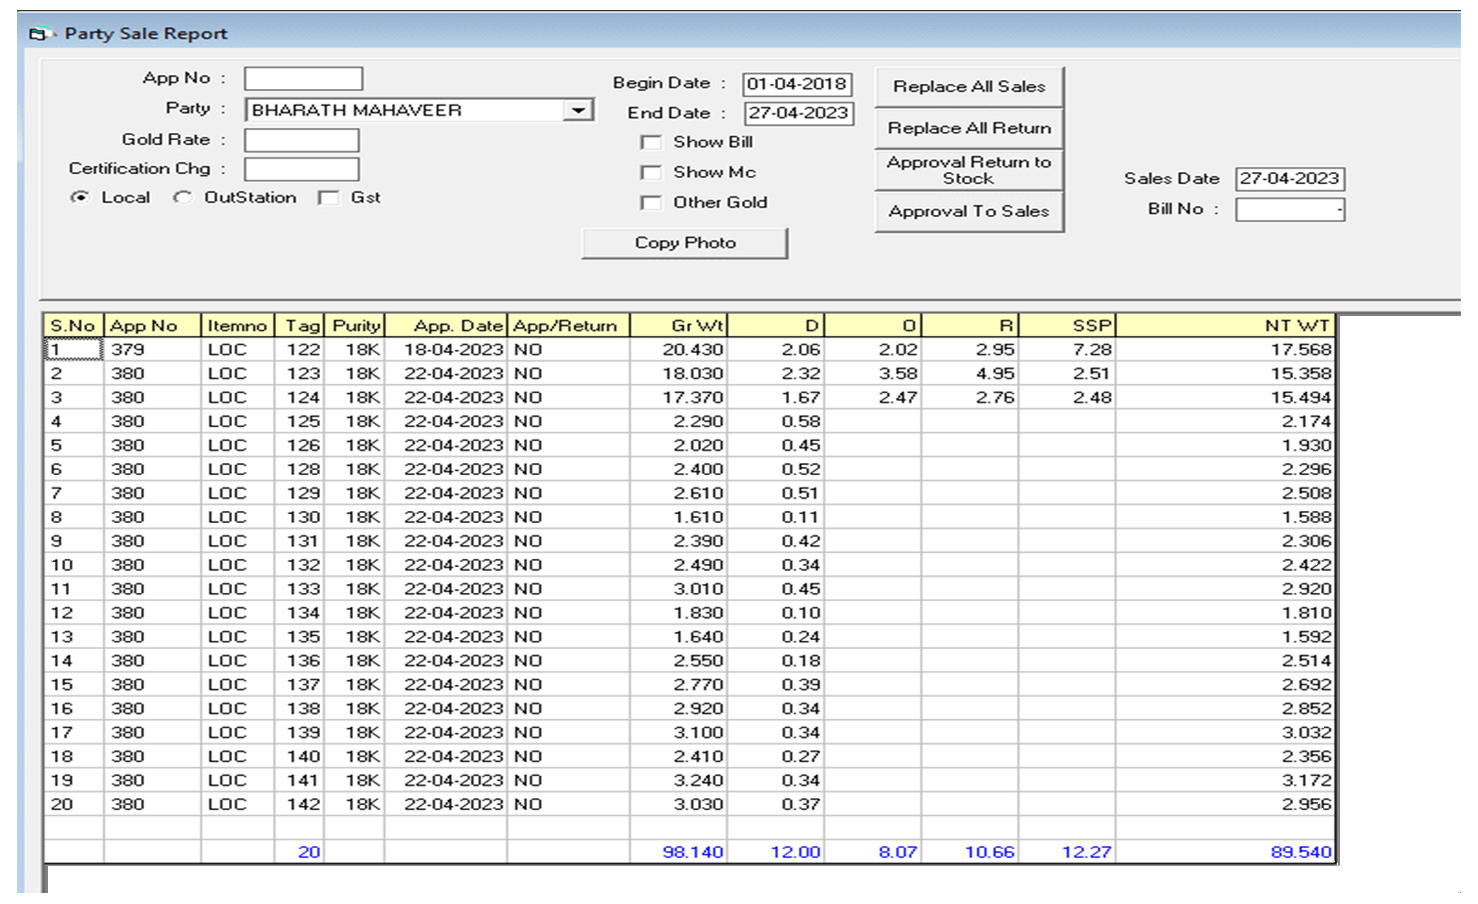This screenshot has width=1478, height=904.
Task: Click the Party combo box showing BHARATH MAHAVEER
Action: [x=420, y=110]
